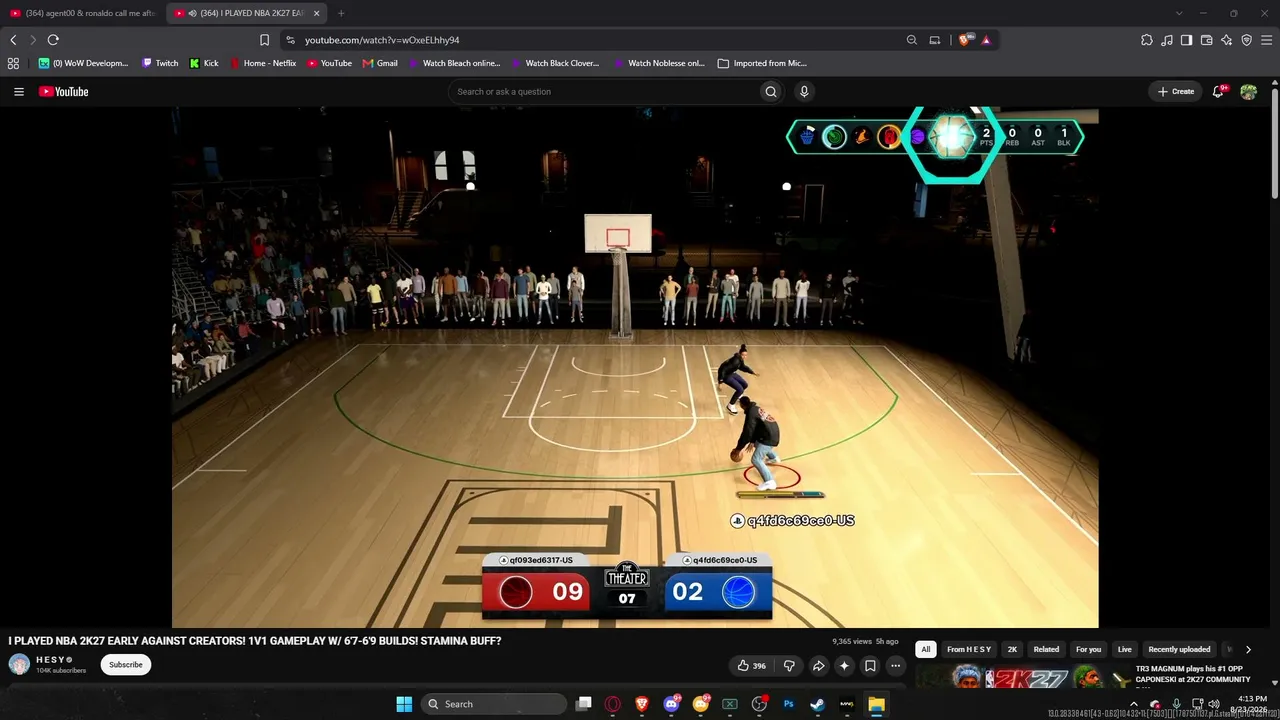
Task: Show the browser sidebar panel
Action: coord(1186,40)
